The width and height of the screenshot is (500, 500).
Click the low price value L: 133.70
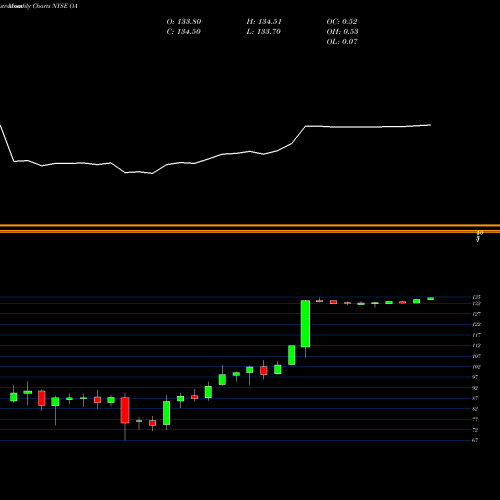coord(264,32)
